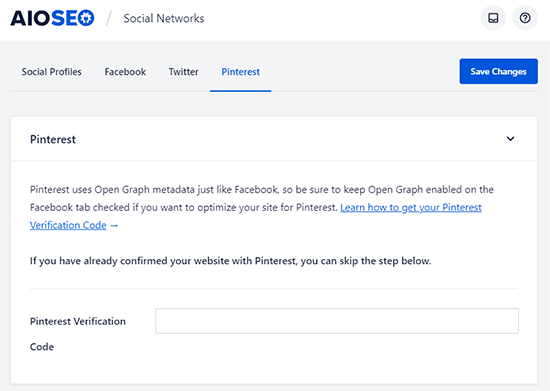Click the 'already confirmed your website' notice text
550x391 pixels.
point(230,261)
